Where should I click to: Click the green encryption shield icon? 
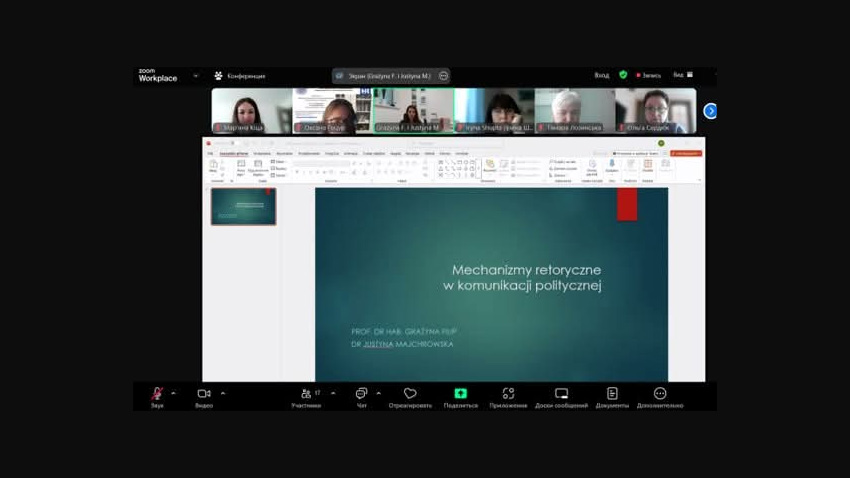click(623, 75)
